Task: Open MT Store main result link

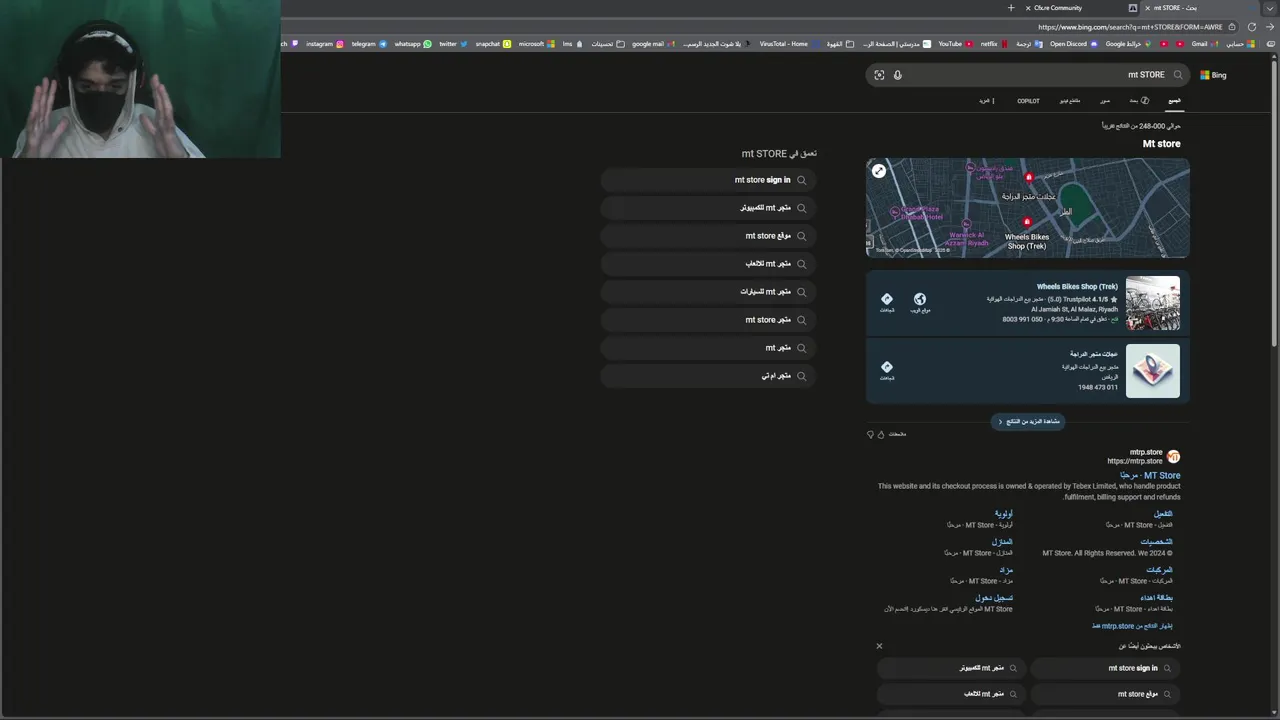Action: click(x=1151, y=476)
